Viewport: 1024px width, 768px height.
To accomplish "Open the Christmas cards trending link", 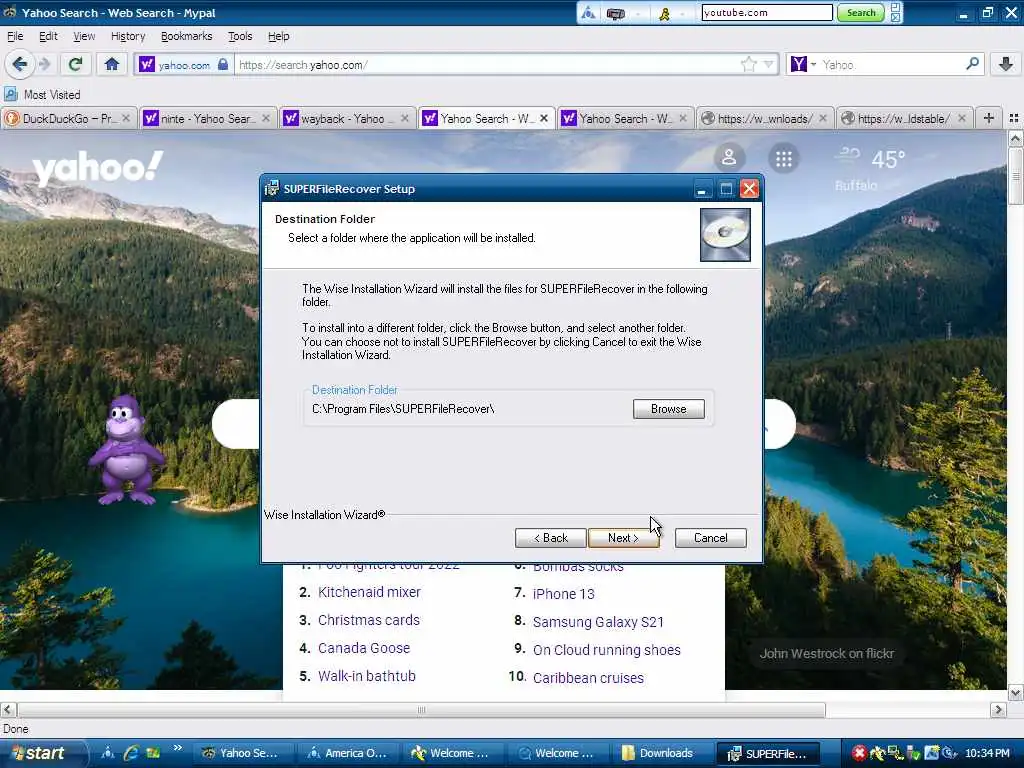I will click(x=368, y=620).
